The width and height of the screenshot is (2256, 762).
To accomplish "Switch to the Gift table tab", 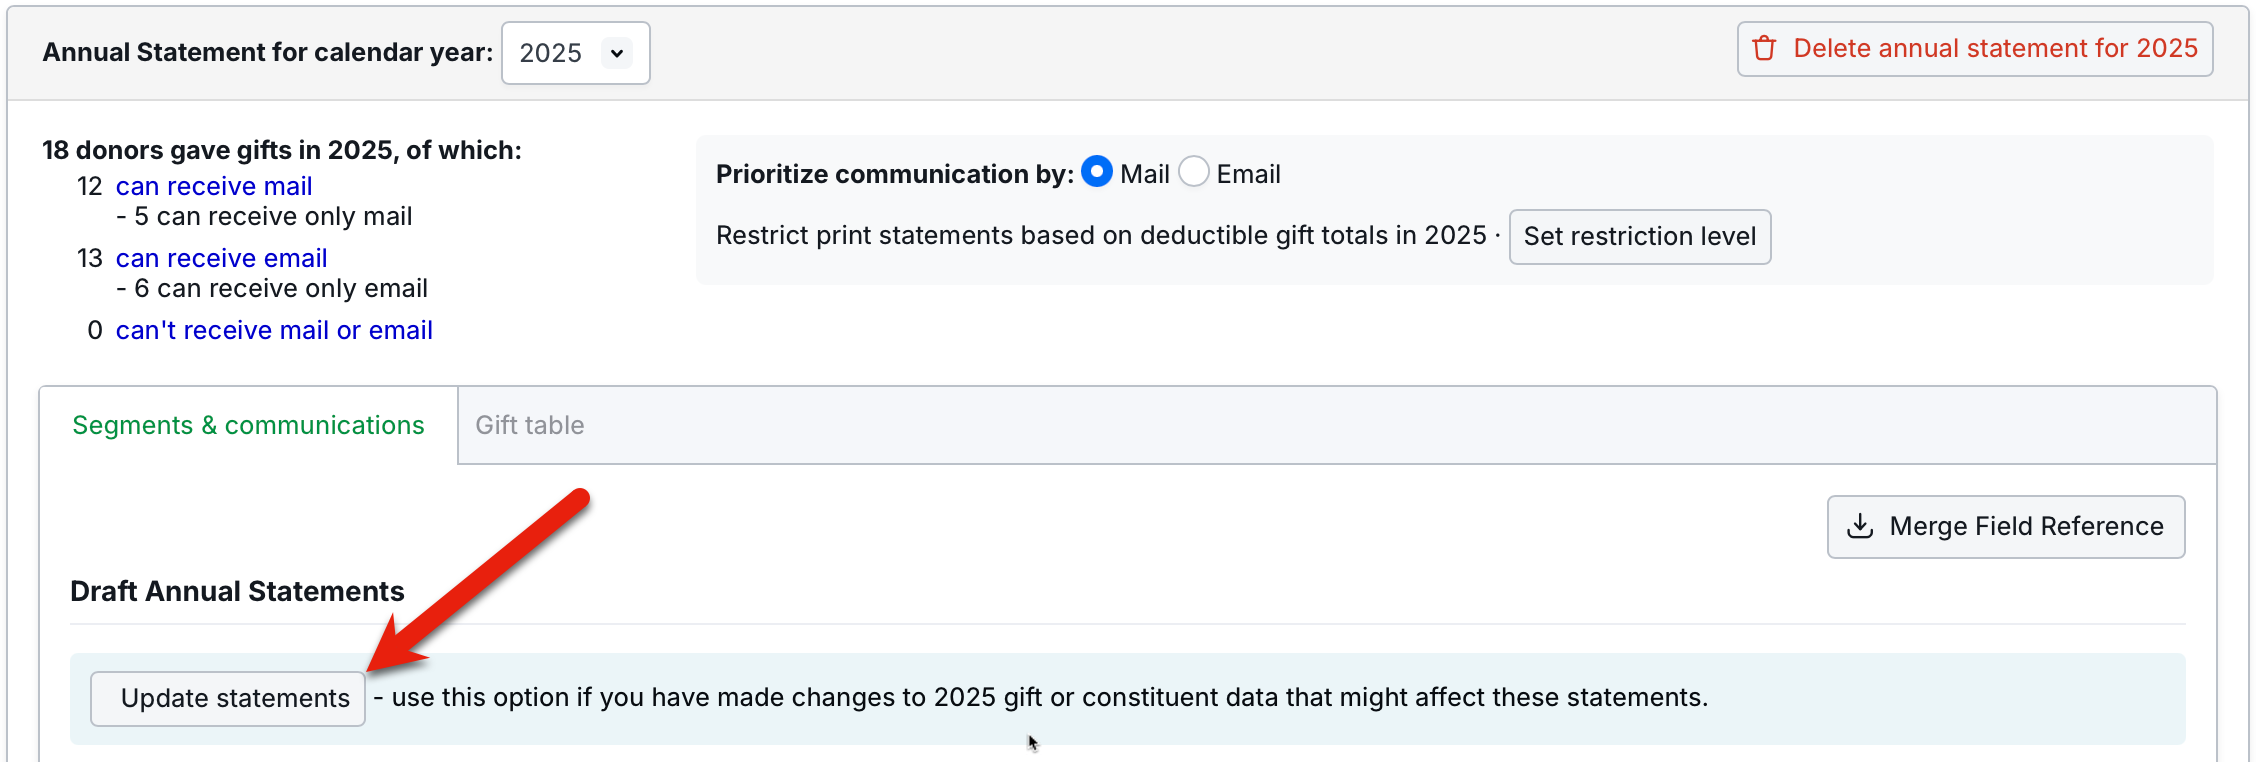I will [529, 425].
